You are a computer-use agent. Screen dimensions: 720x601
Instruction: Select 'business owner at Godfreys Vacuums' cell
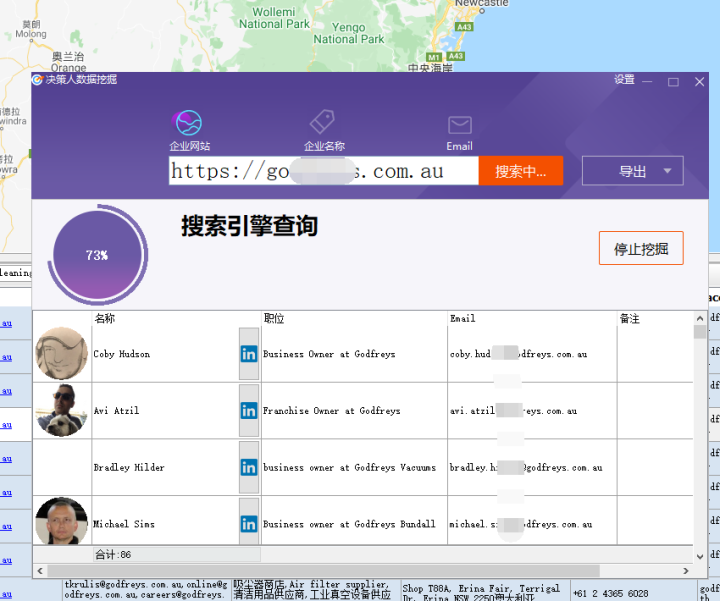354,468
